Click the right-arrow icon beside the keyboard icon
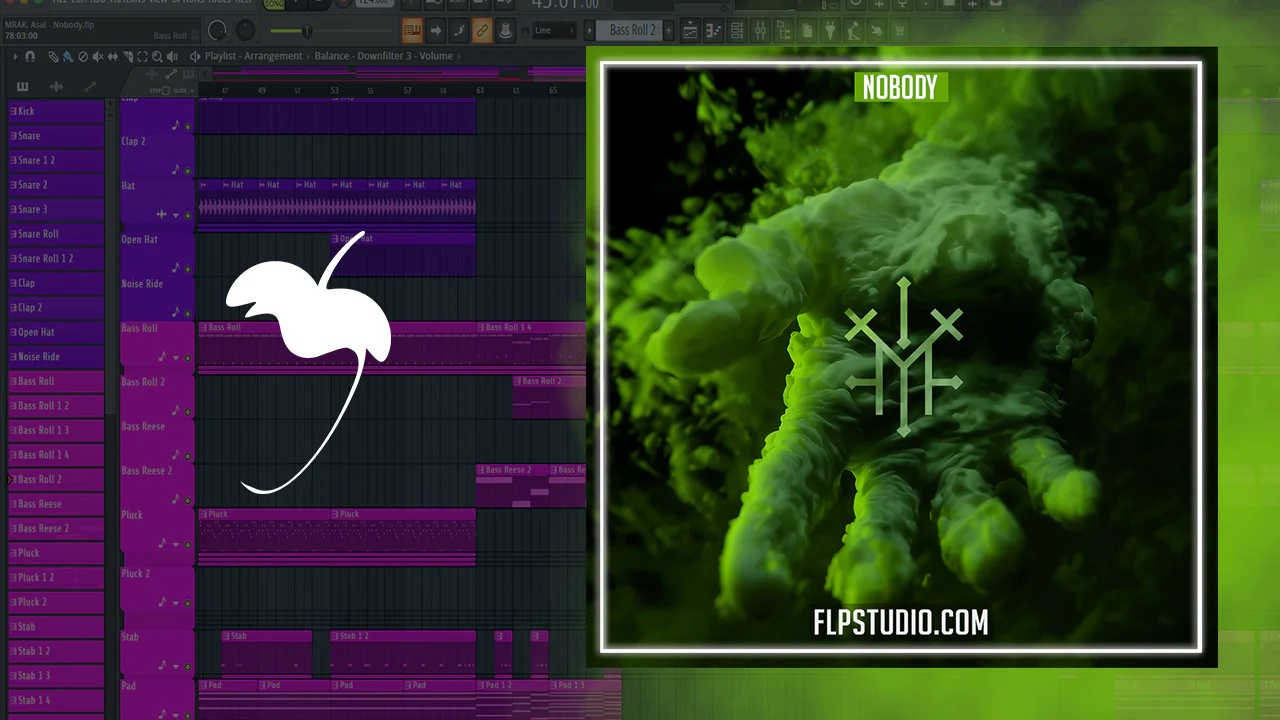Viewport: 1280px width, 720px height. (x=436, y=30)
